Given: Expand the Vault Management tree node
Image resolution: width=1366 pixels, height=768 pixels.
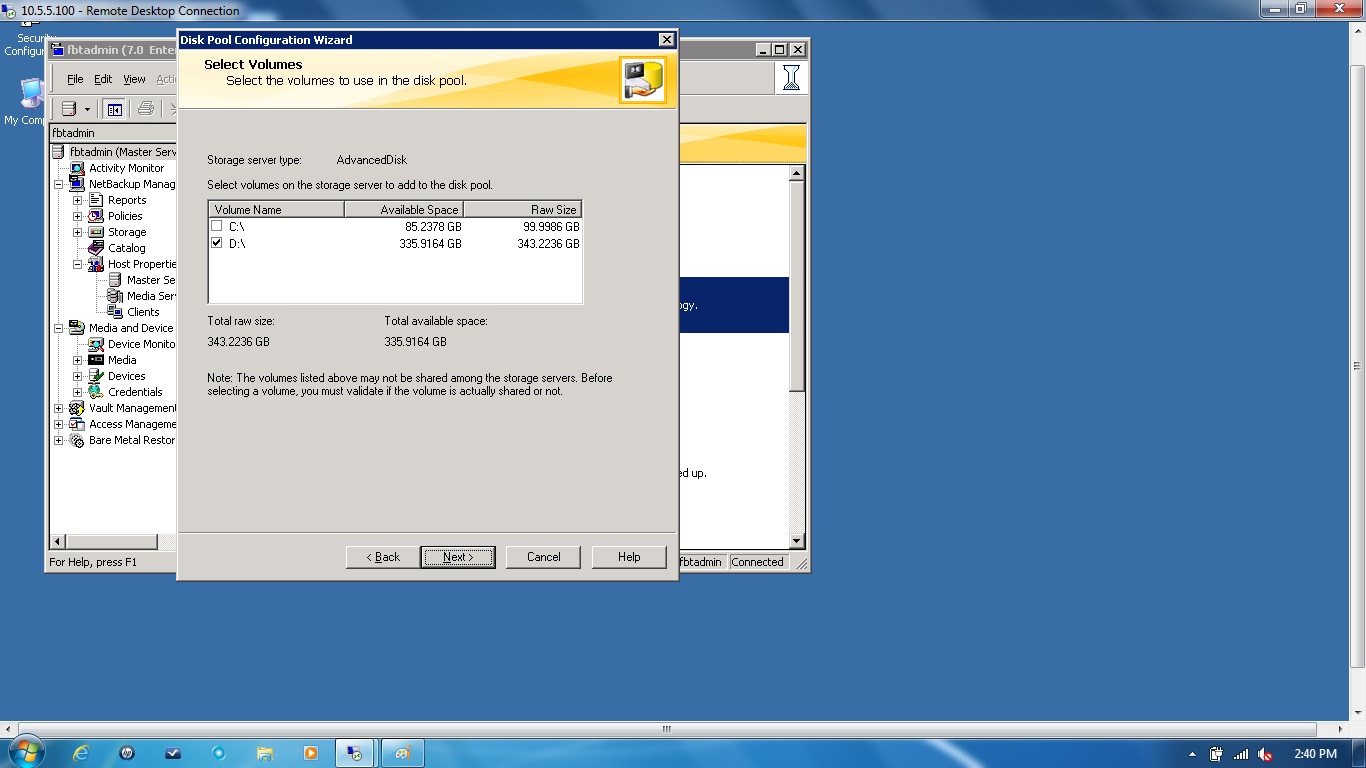Looking at the screenshot, I should [58, 408].
